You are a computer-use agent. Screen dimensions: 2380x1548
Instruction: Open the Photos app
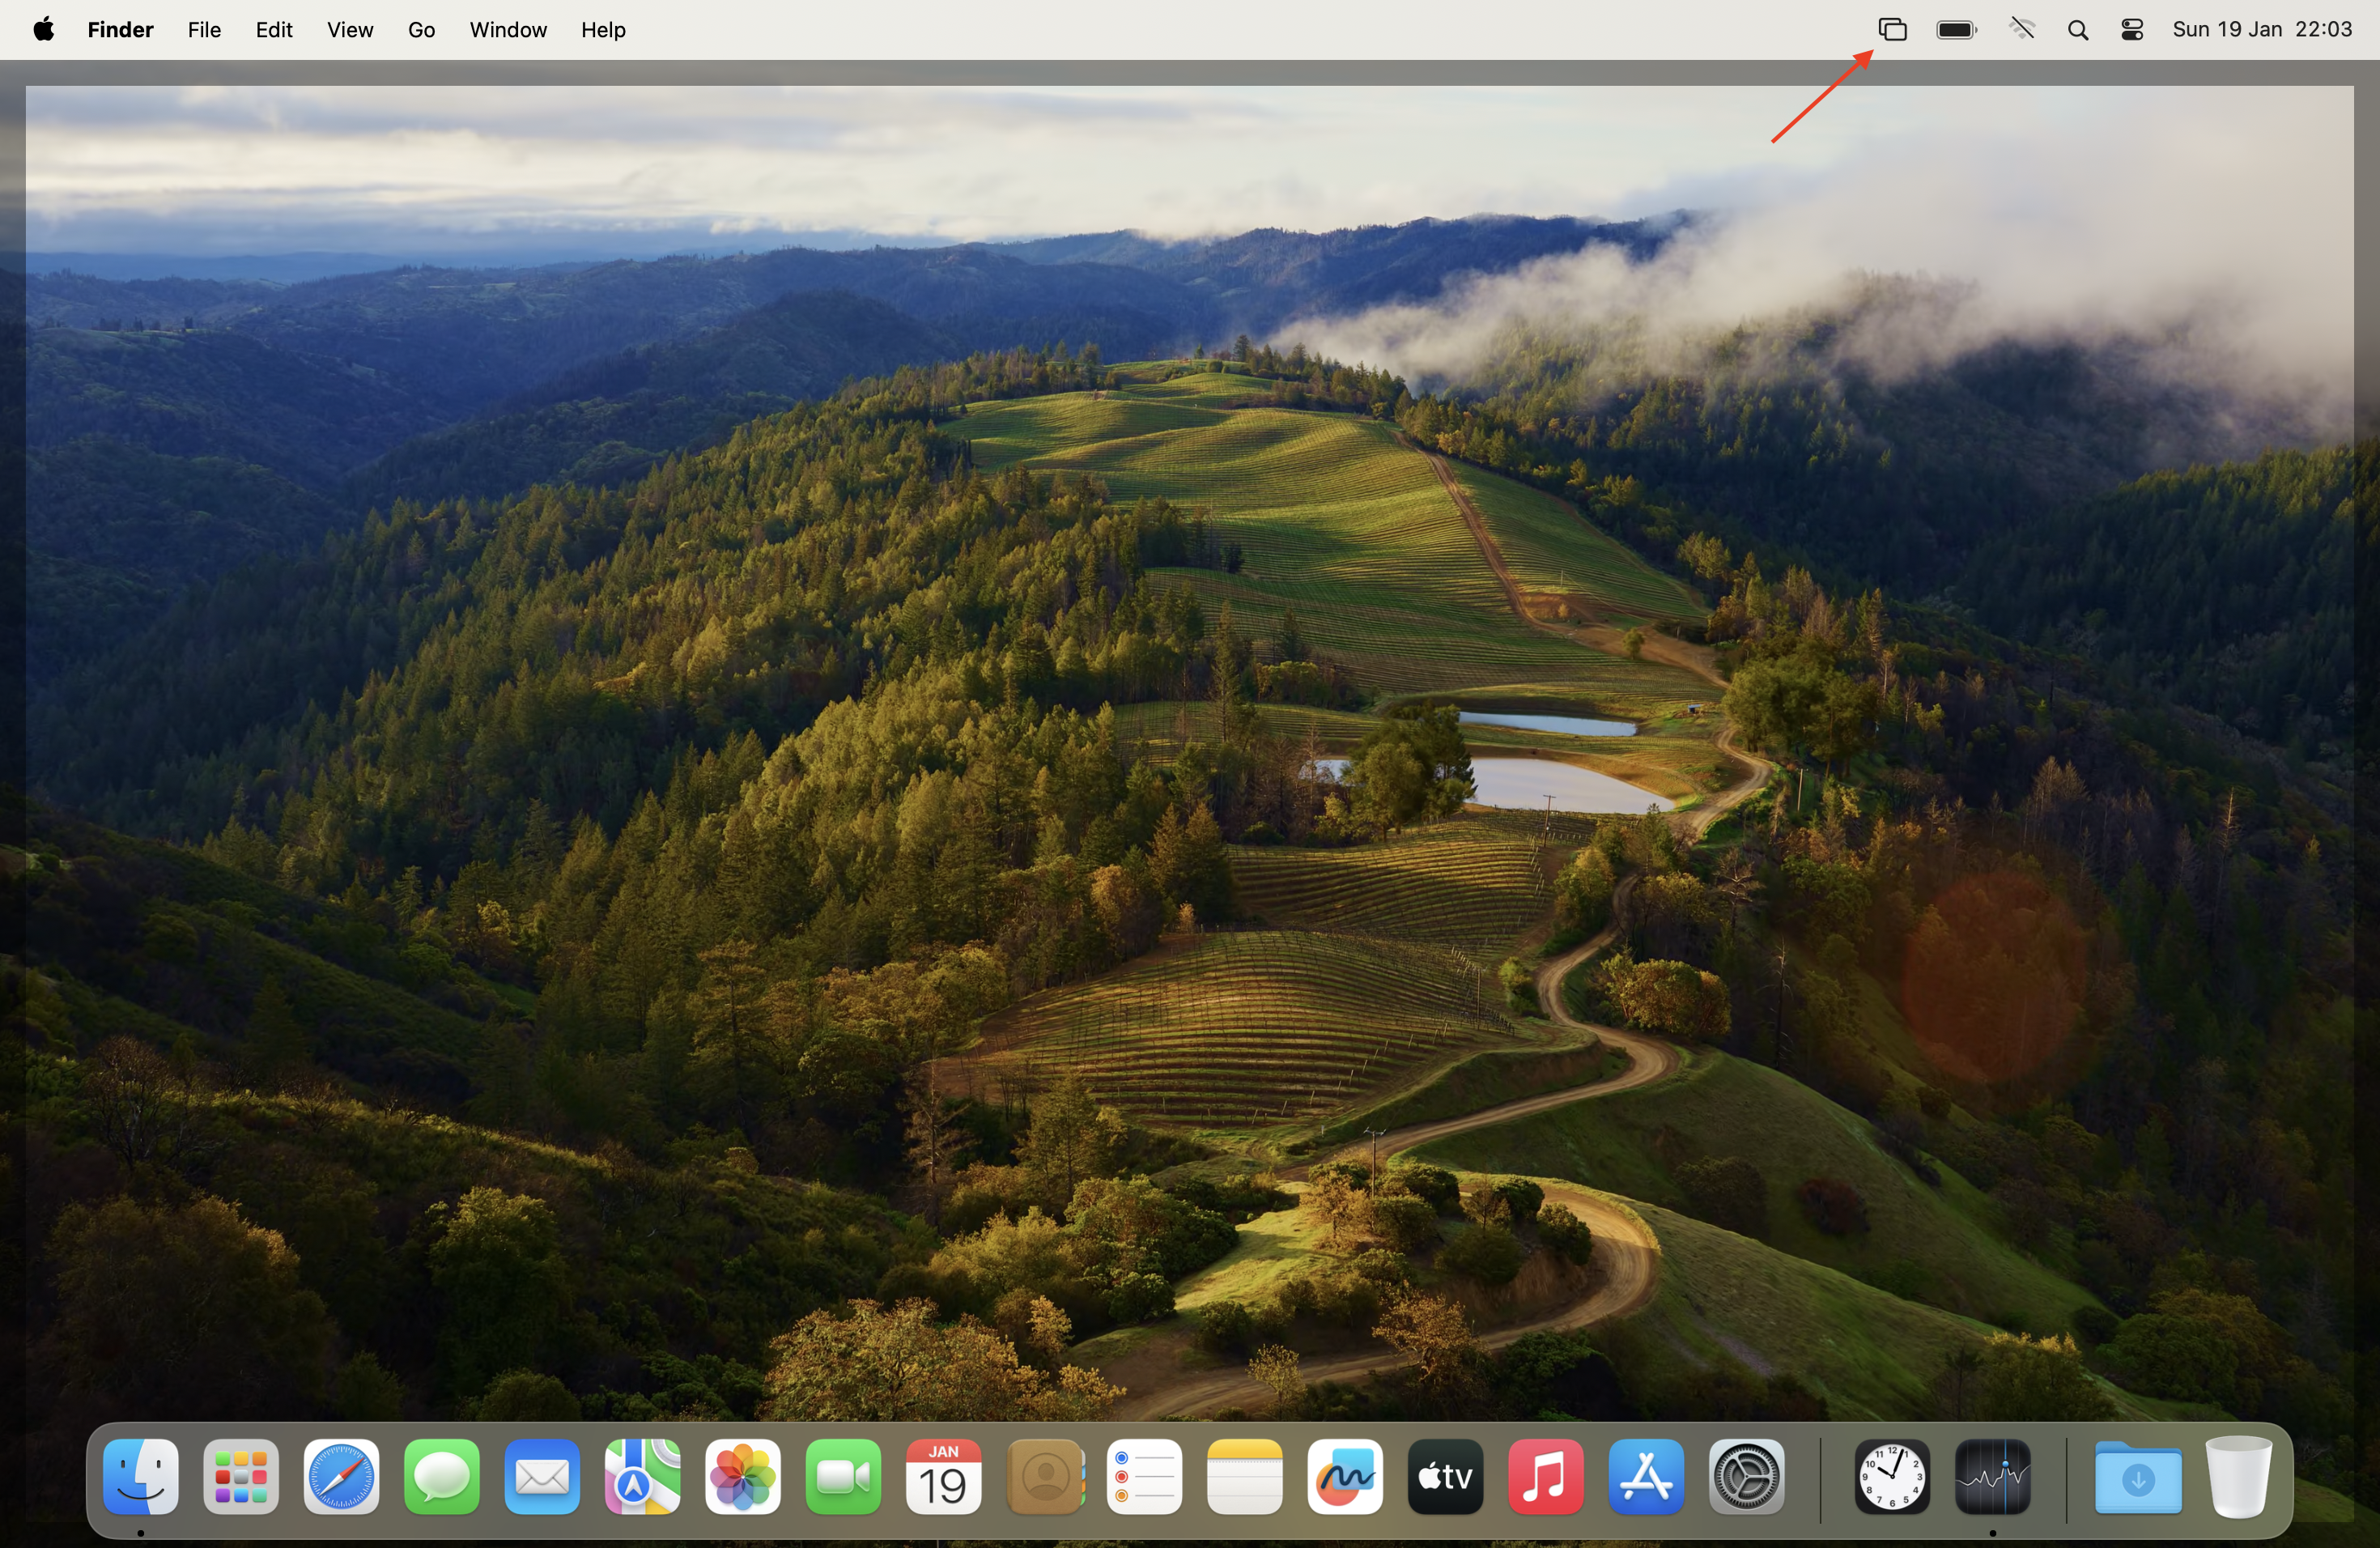[743, 1477]
